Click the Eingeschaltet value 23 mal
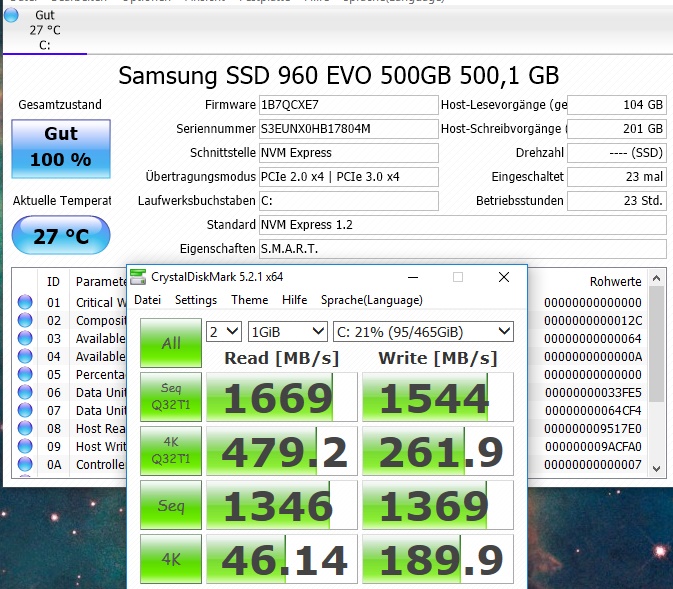The width and height of the screenshot is (673, 589). (x=617, y=177)
